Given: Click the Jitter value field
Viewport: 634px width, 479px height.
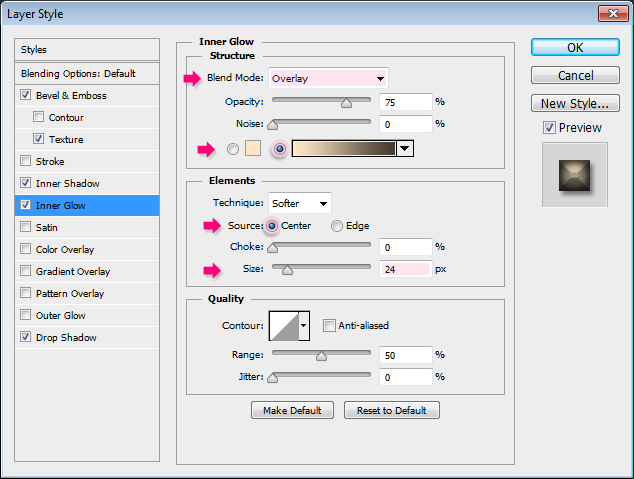Looking at the screenshot, I should pyautogui.click(x=406, y=377).
